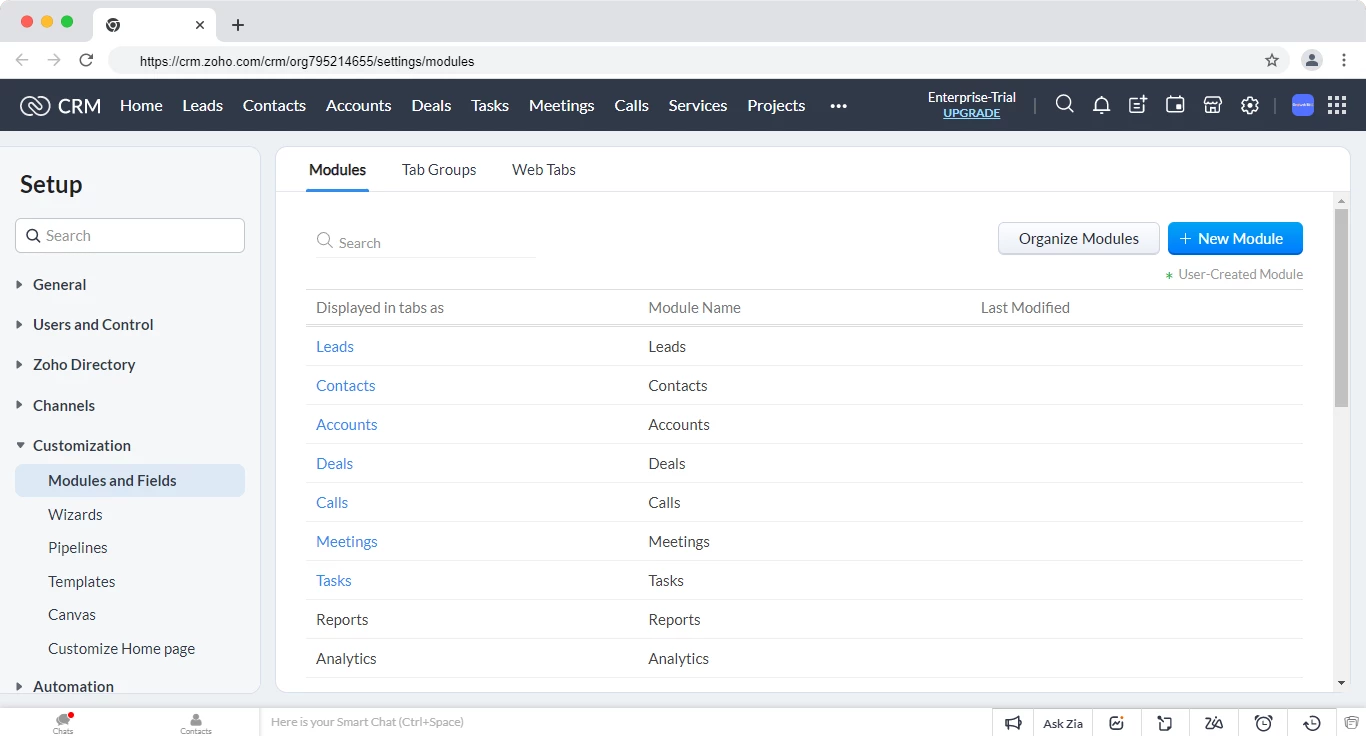Click the Zoho CRM logo icon
Image resolution: width=1366 pixels, height=736 pixels.
coord(35,105)
